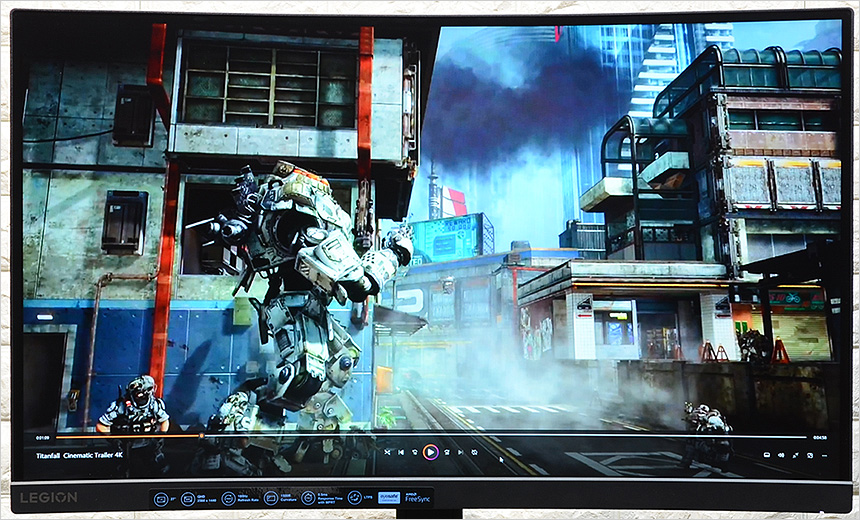Click the volume speaker icon
This screenshot has width=860, height=520.
781,455
